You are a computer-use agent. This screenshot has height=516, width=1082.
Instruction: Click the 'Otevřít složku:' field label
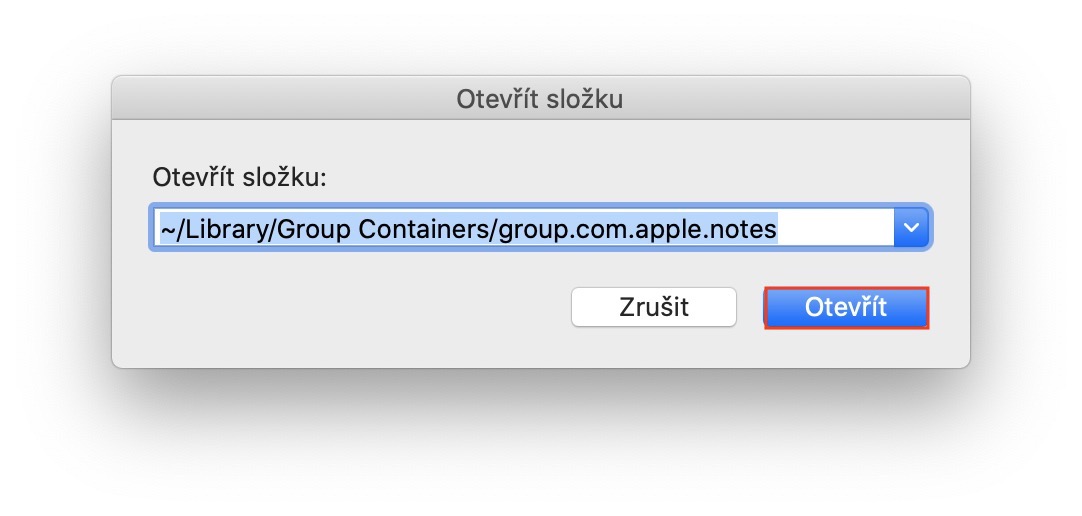pos(240,177)
